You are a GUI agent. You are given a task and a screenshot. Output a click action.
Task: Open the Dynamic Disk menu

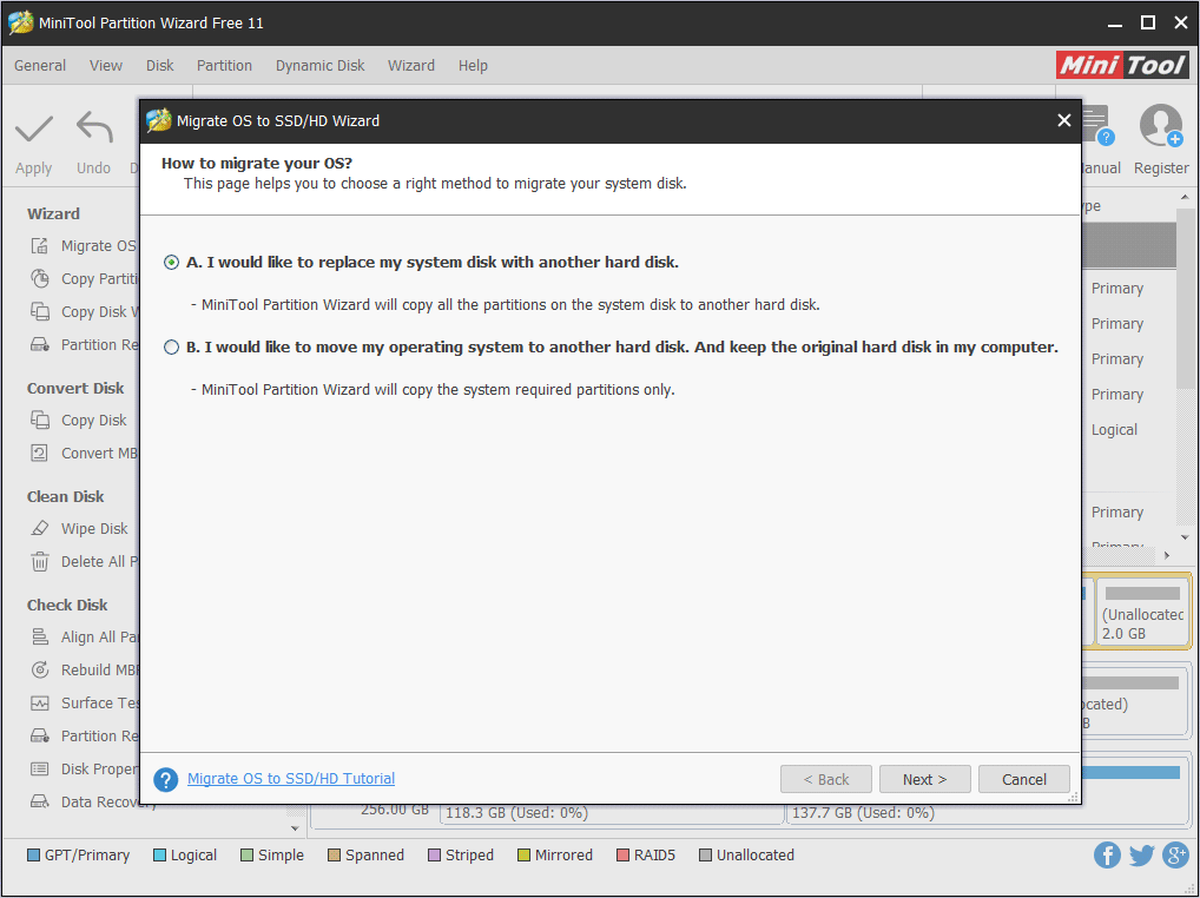click(320, 66)
